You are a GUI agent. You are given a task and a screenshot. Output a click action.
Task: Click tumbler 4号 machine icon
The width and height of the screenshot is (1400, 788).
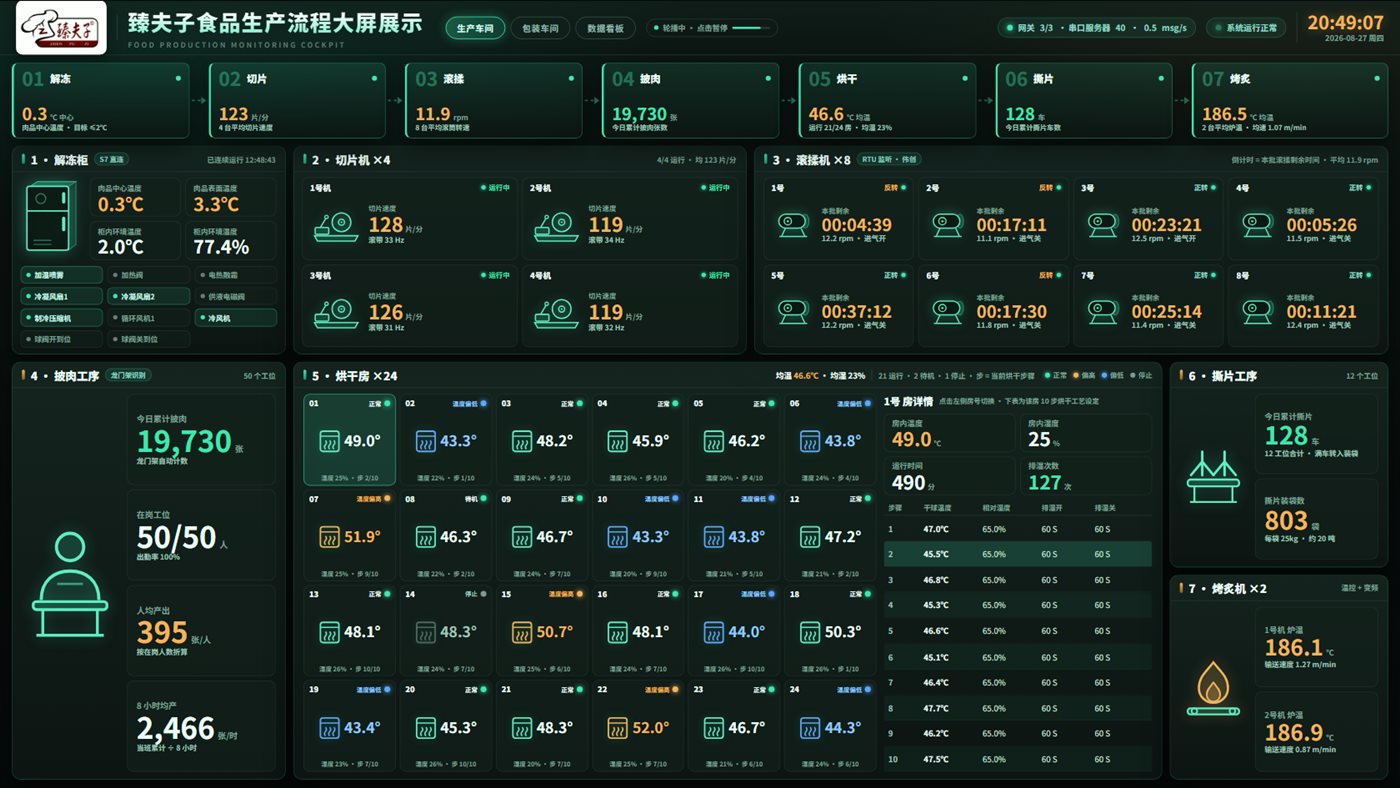1257,225
